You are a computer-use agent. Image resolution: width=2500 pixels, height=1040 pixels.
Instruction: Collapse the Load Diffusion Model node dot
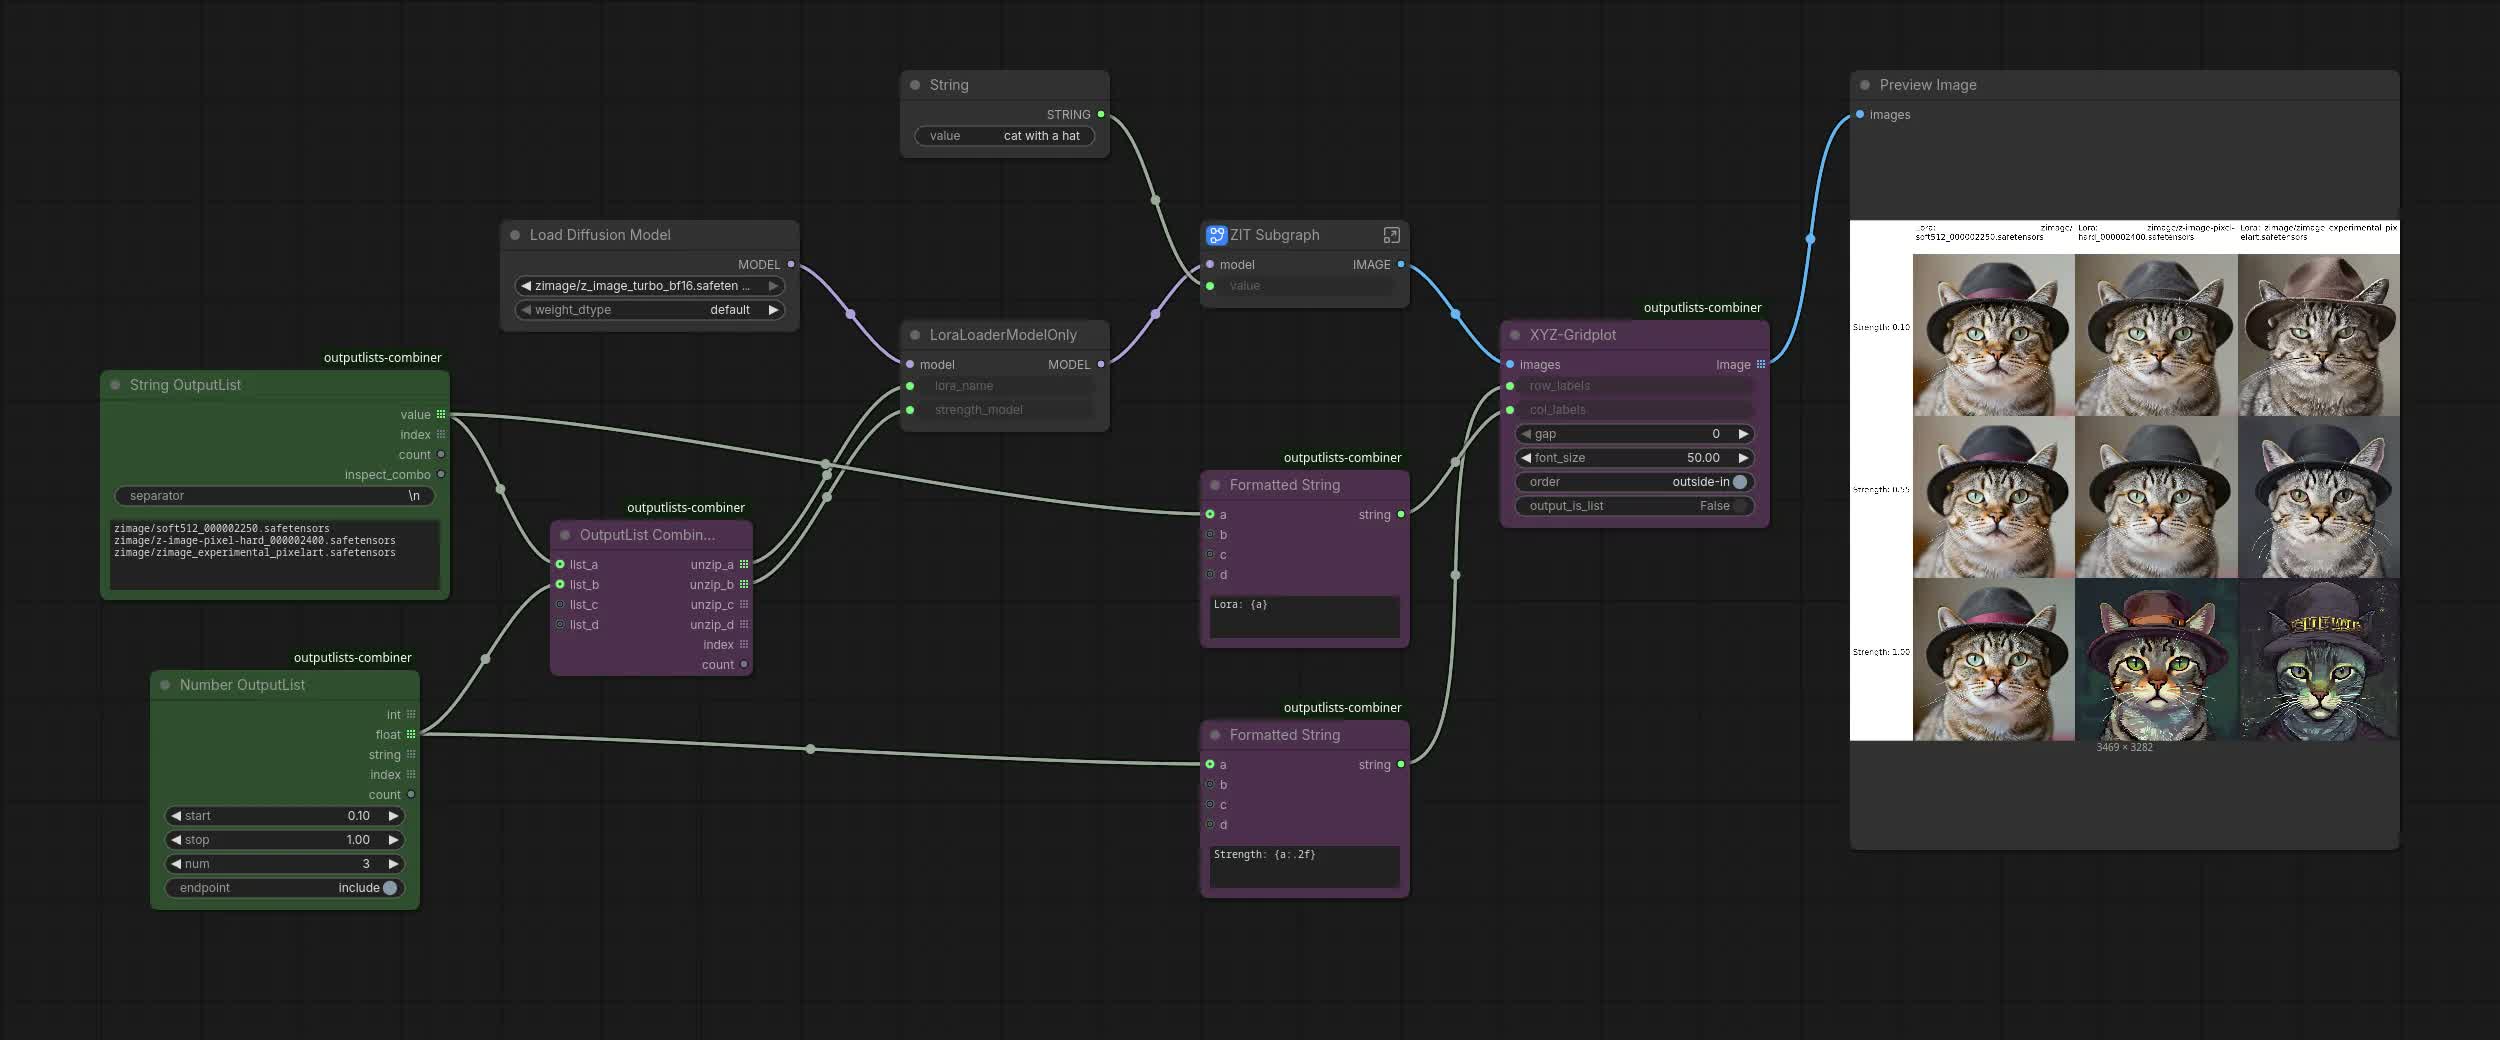515,235
